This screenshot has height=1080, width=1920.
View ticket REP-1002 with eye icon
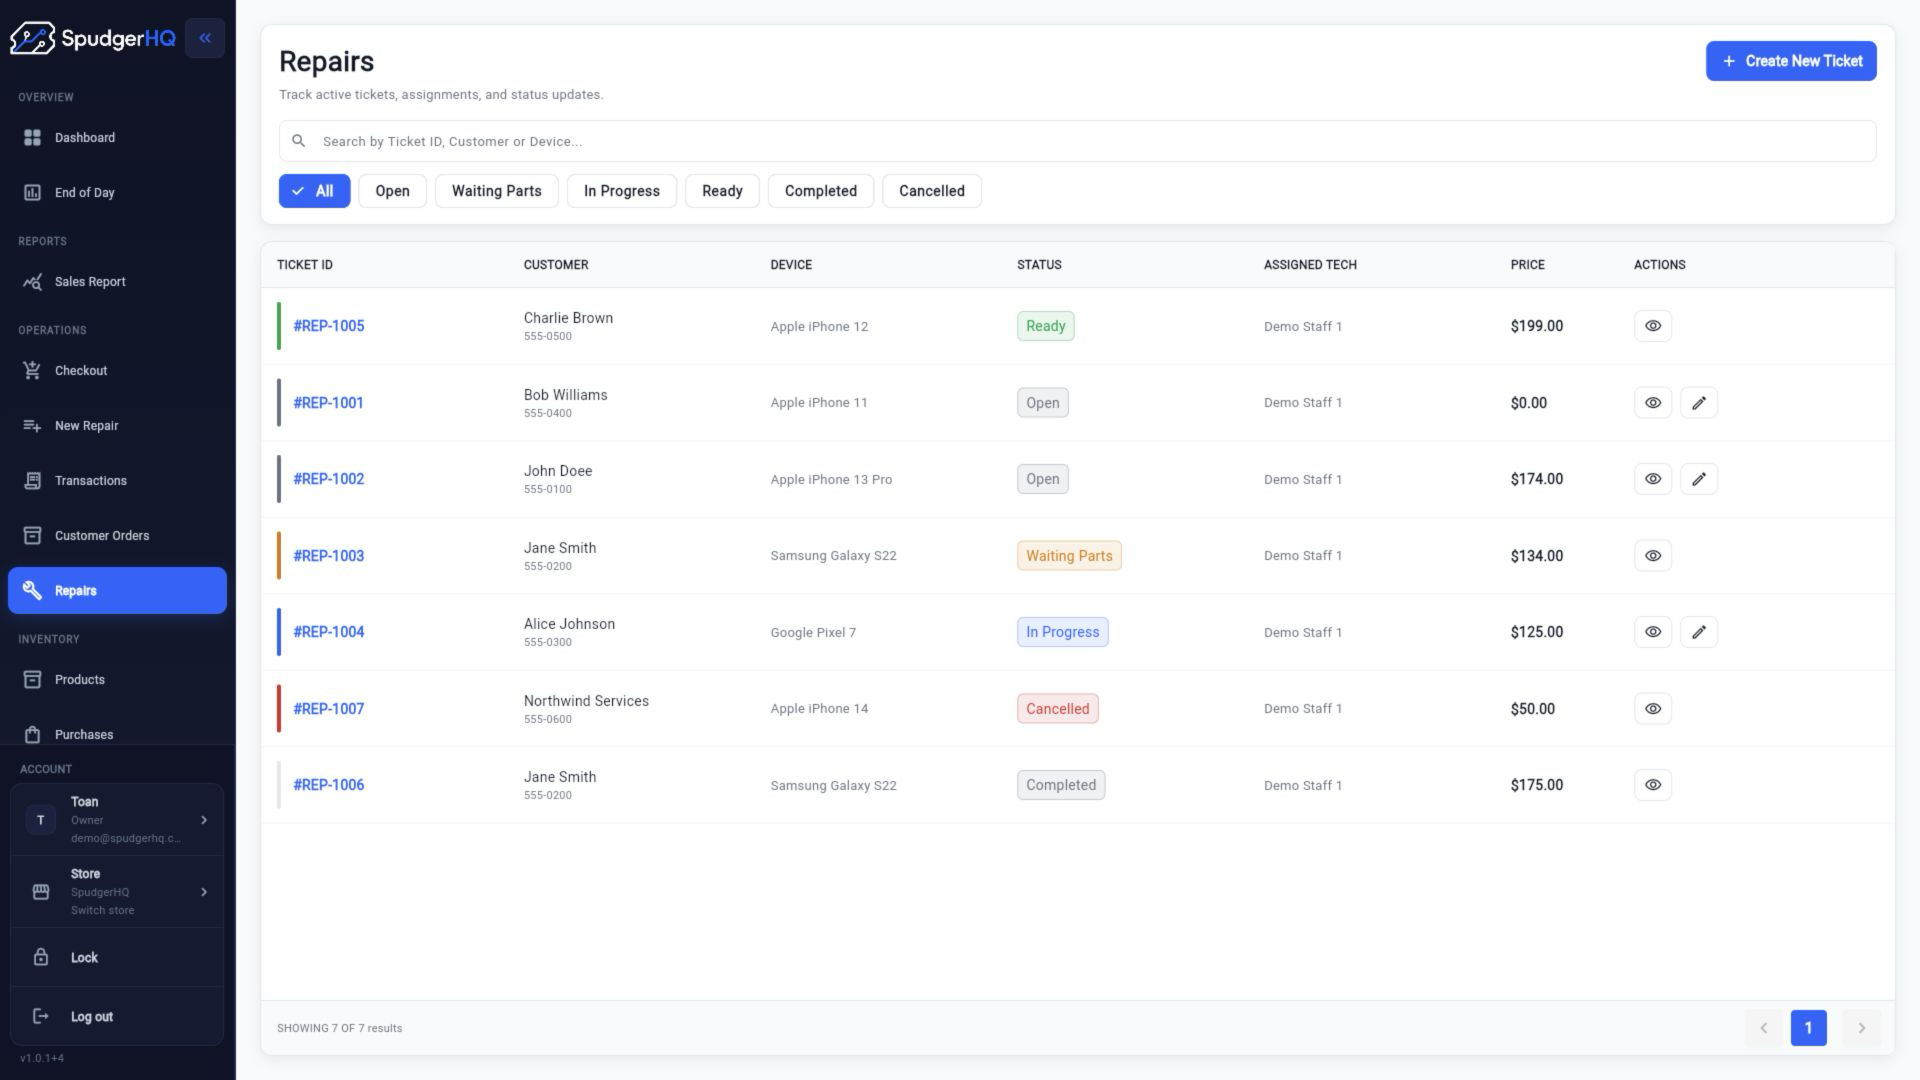click(1652, 479)
